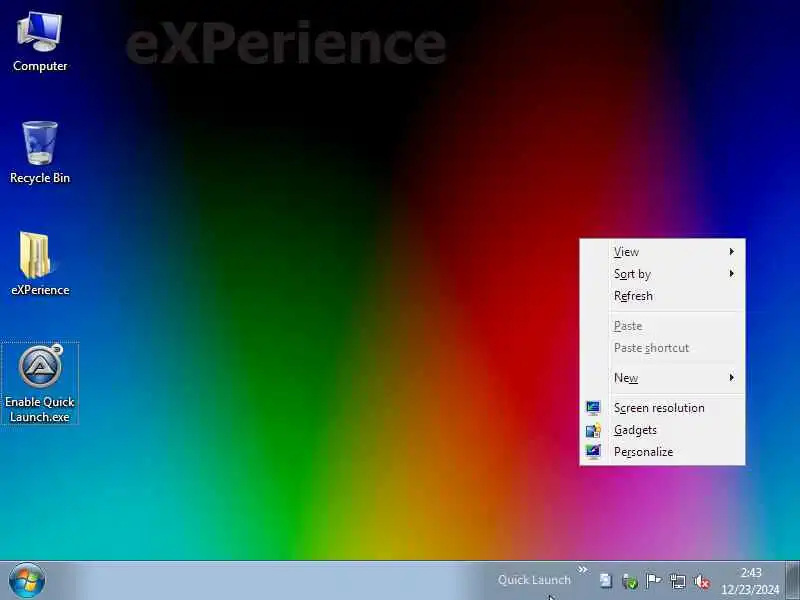Click the VM tools tray icon

pos(606,581)
